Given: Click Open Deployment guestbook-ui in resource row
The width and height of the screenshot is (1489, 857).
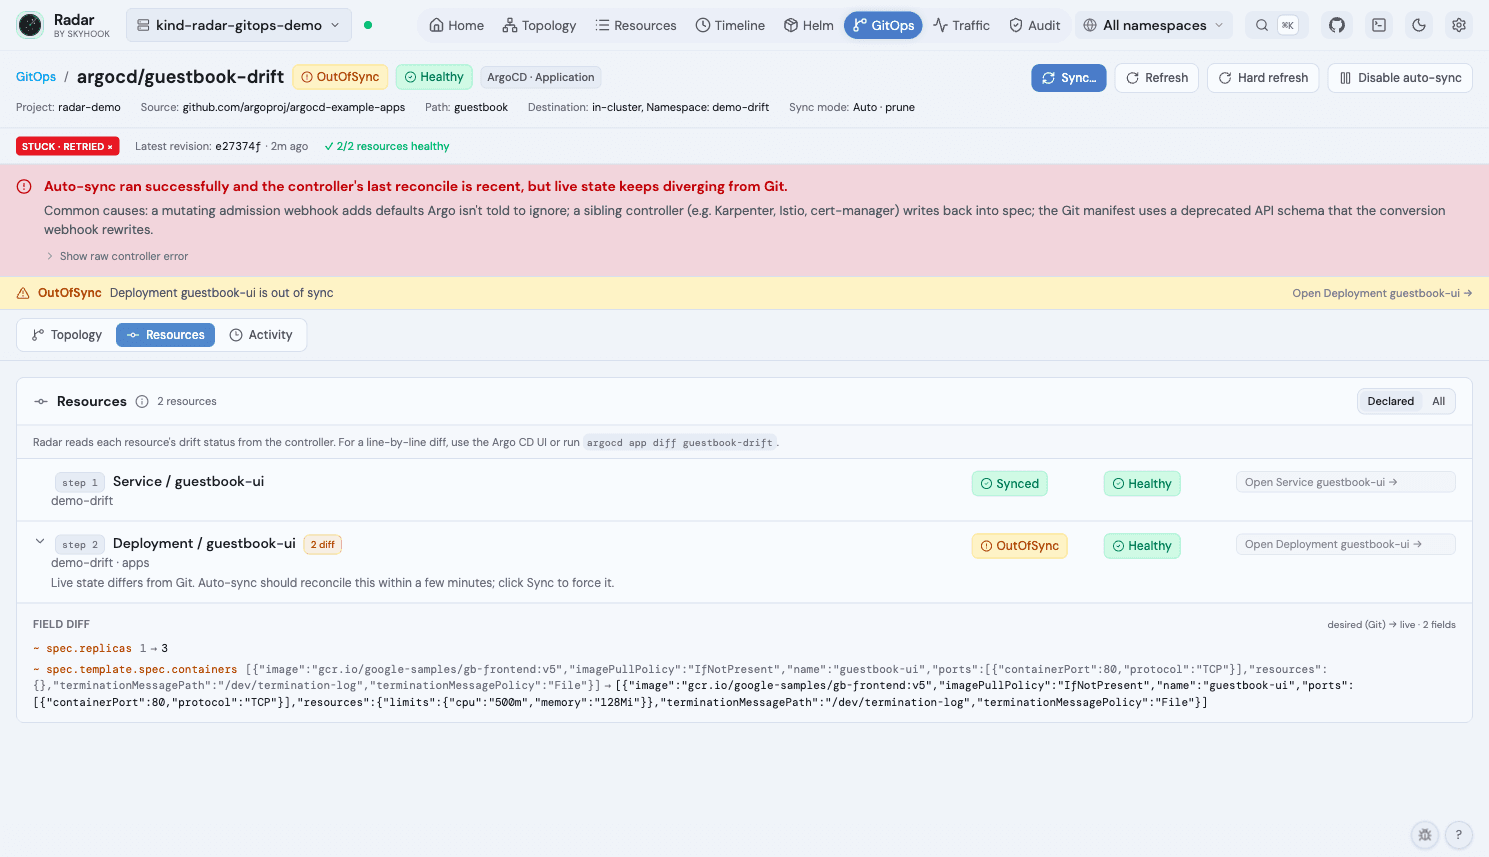Looking at the screenshot, I should point(1345,544).
